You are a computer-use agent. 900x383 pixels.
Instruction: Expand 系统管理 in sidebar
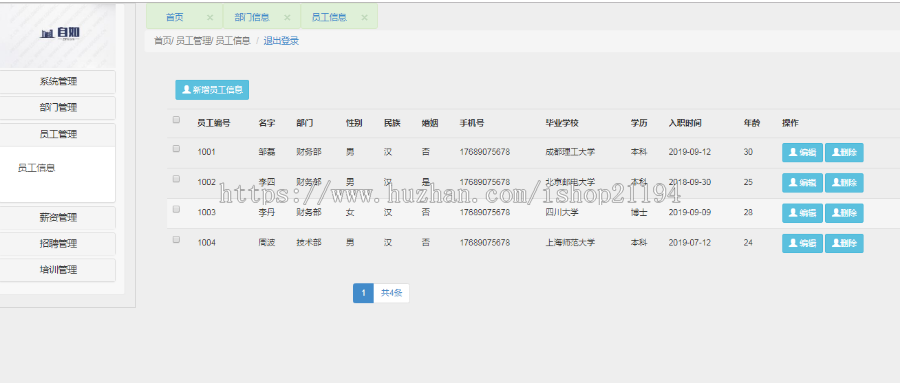pyautogui.click(x=58, y=82)
